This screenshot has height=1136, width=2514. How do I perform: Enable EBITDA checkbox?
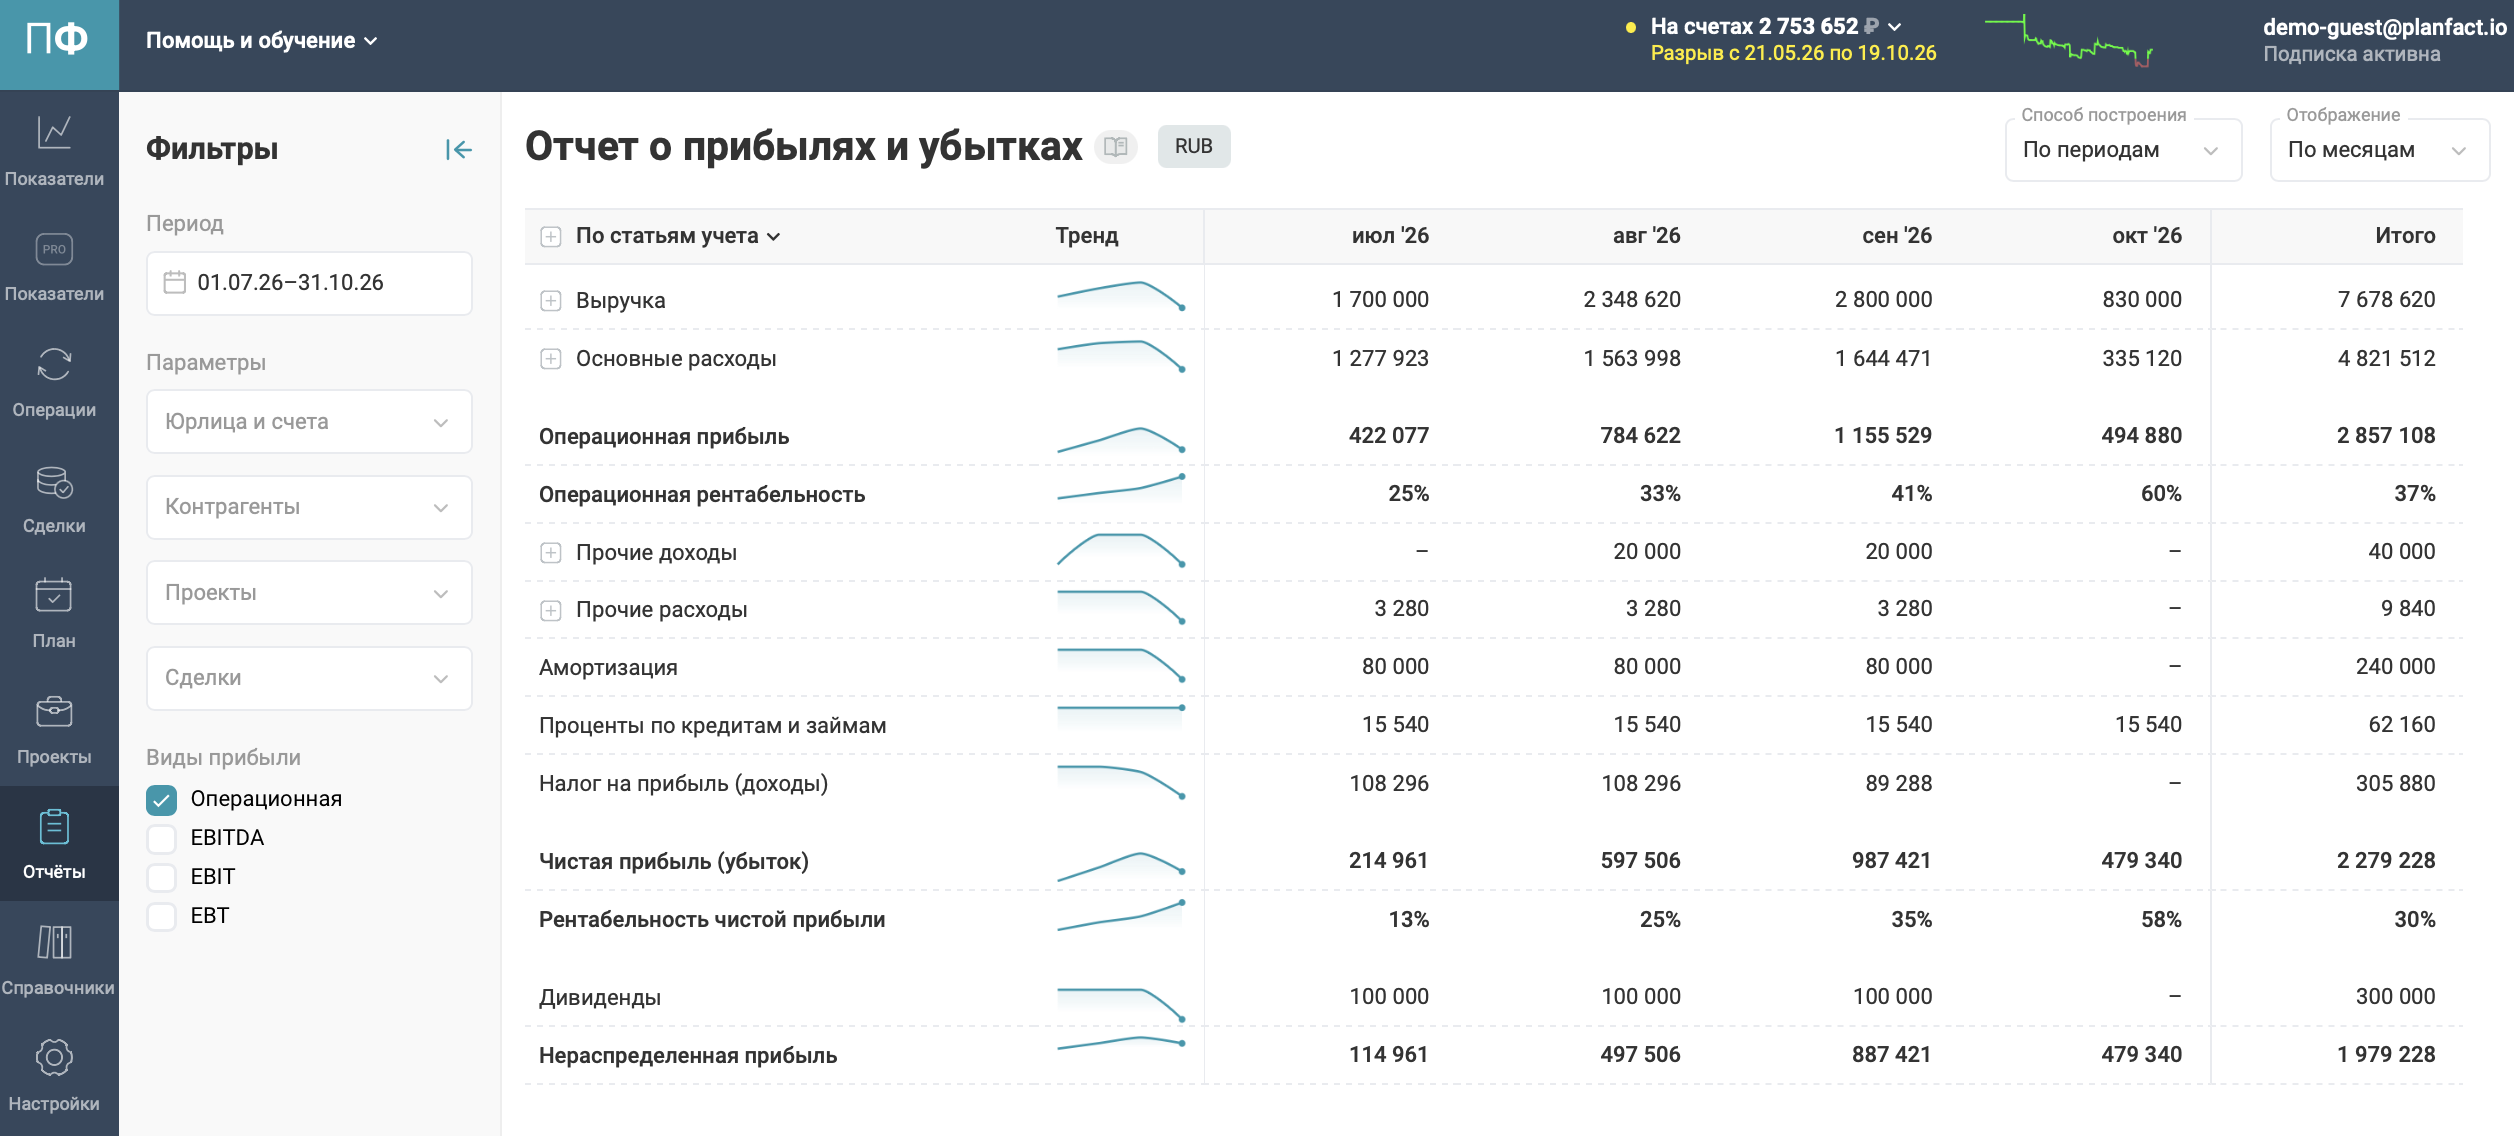(x=161, y=838)
